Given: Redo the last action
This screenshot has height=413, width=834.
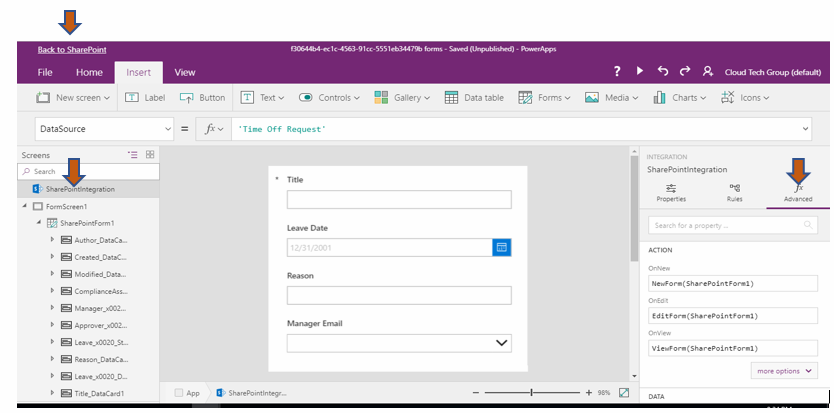Looking at the screenshot, I should pos(685,71).
